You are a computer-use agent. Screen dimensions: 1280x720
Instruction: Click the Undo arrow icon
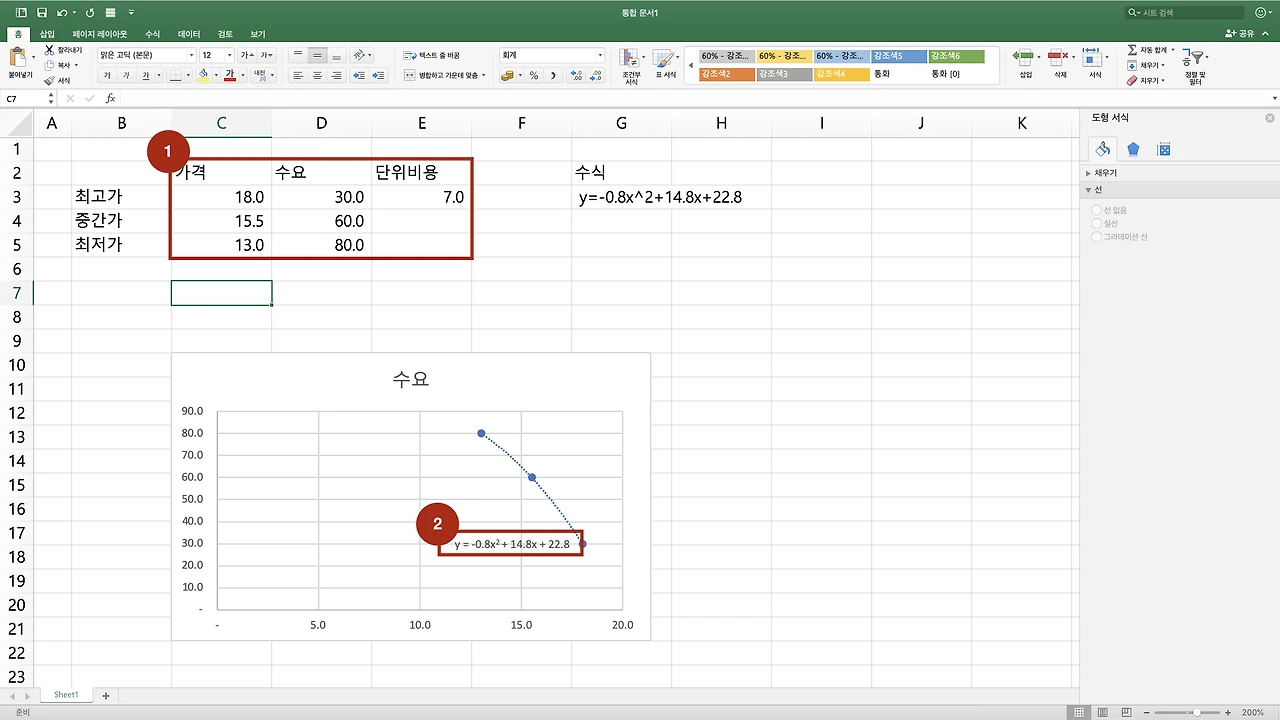click(62, 13)
